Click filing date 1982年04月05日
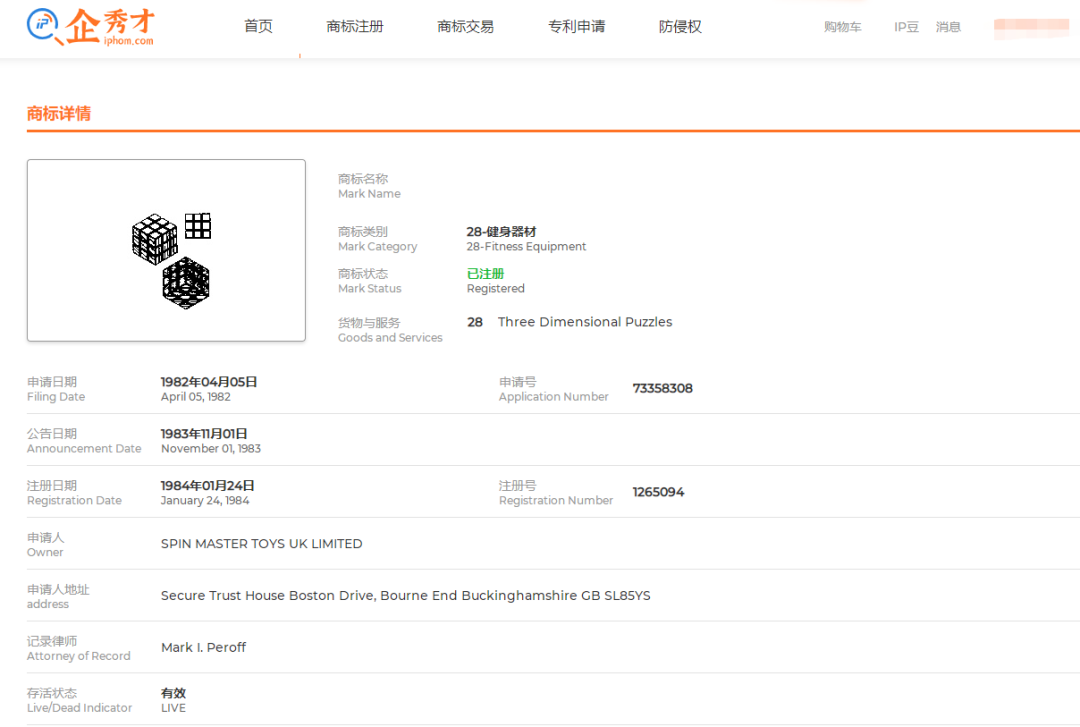 coord(209,382)
